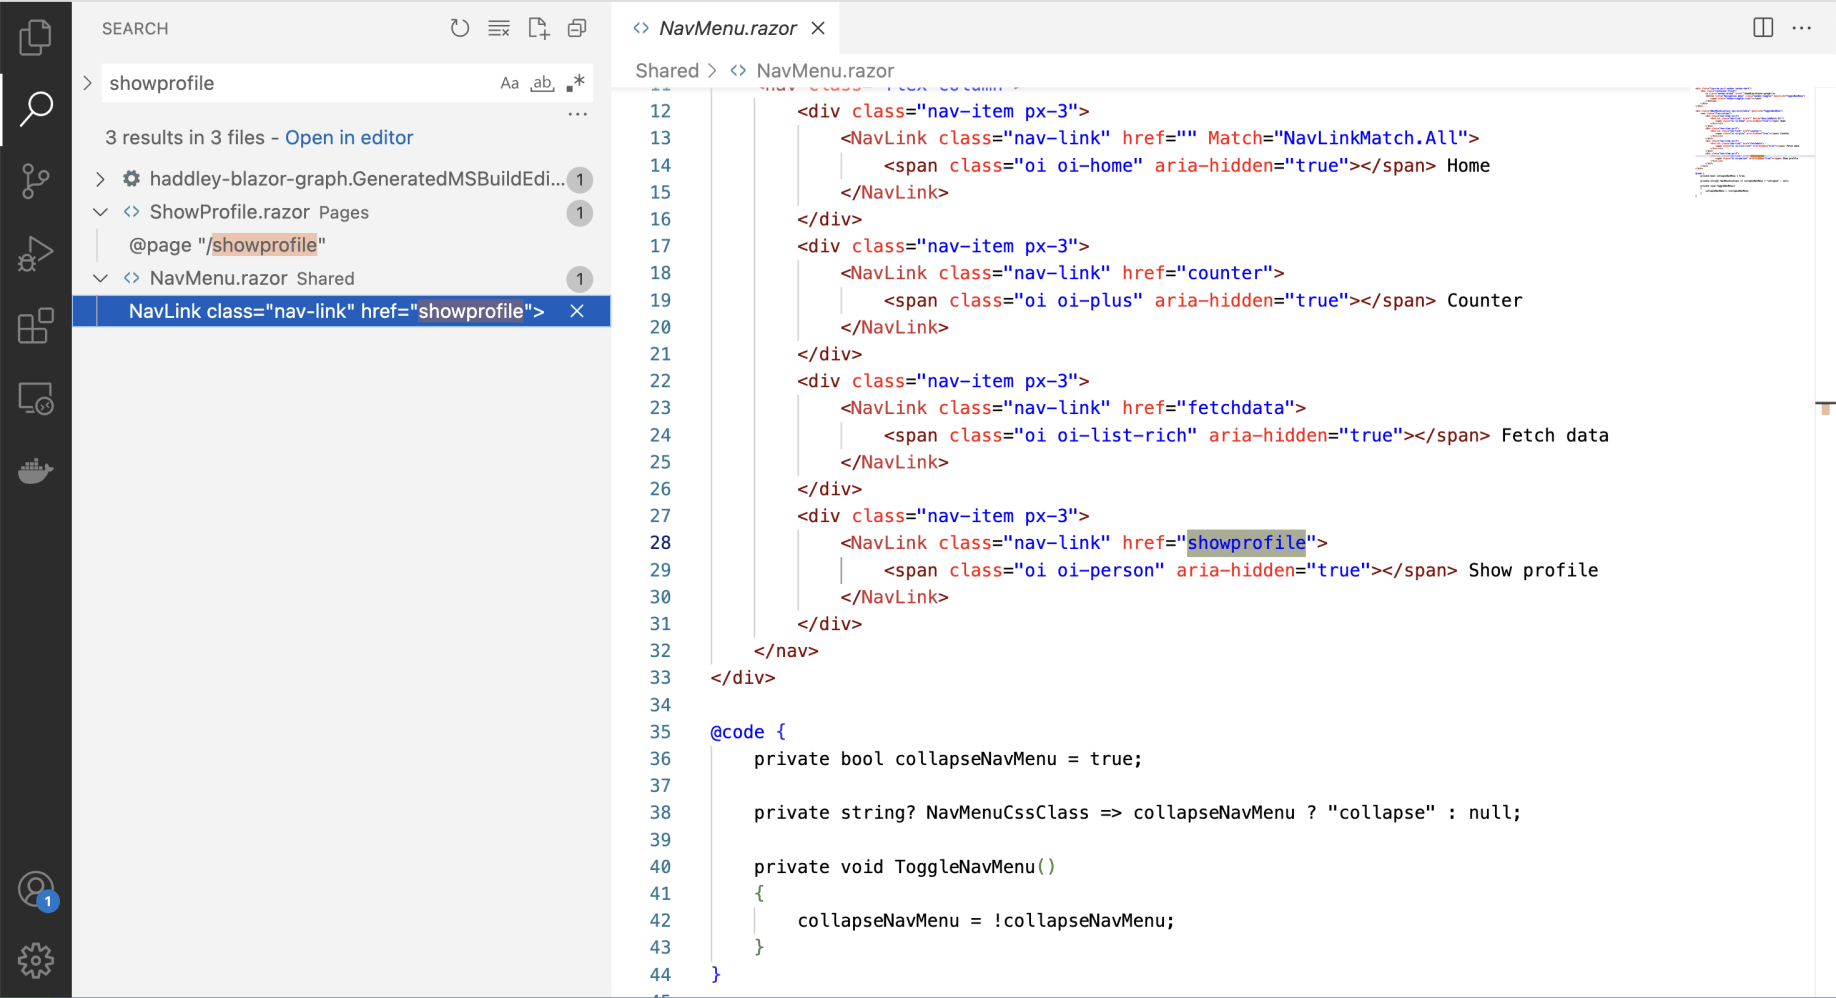Image resolution: width=1836 pixels, height=998 pixels.
Task: Refresh the search results
Action: click(x=460, y=29)
